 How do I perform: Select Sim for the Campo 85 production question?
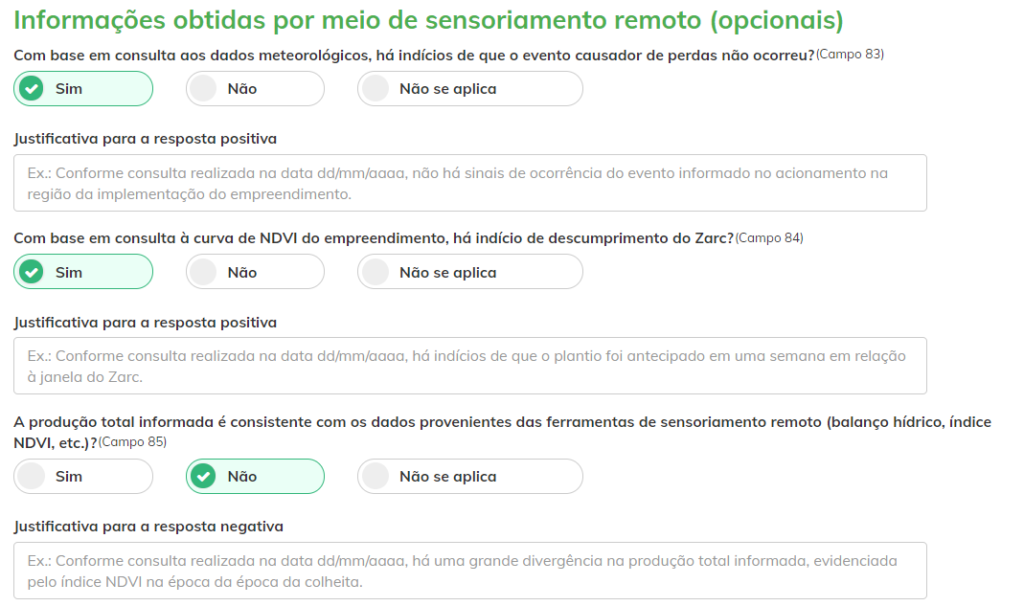click(83, 476)
